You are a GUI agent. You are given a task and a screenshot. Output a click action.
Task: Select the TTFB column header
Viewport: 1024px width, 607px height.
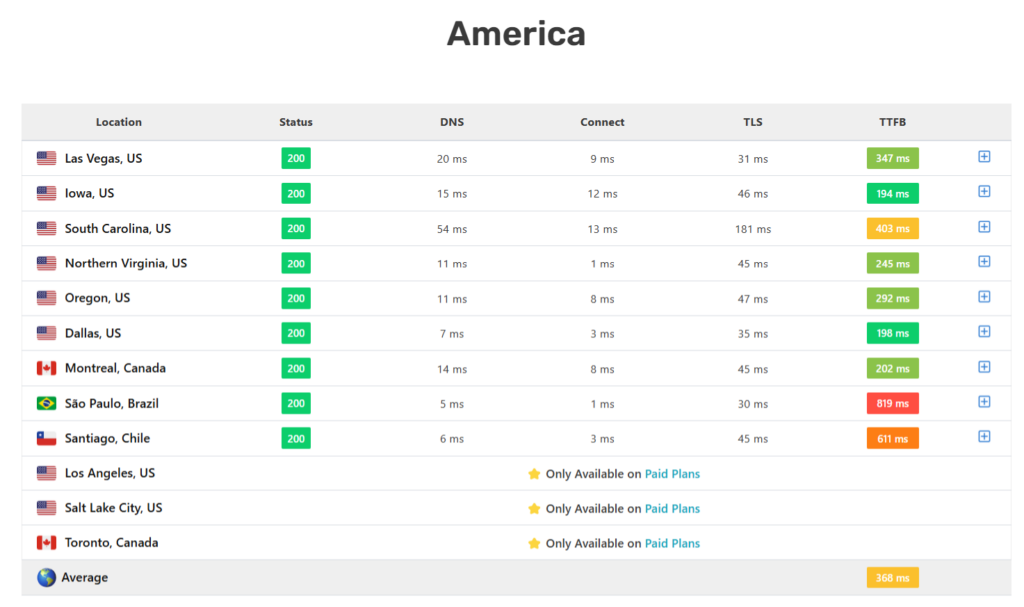(x=892, y=122)
